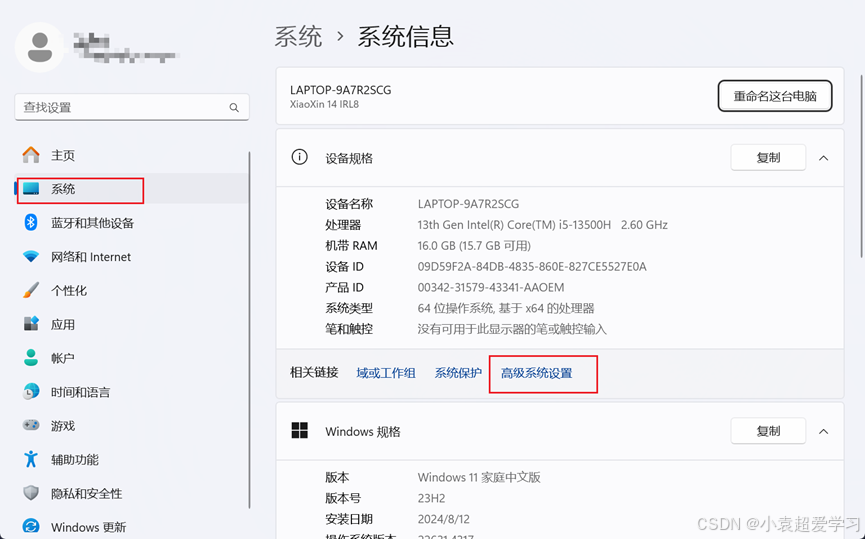Open 帐户 settings in sidebar
This screenshot has width=865, height=539.
click(131, 357)
